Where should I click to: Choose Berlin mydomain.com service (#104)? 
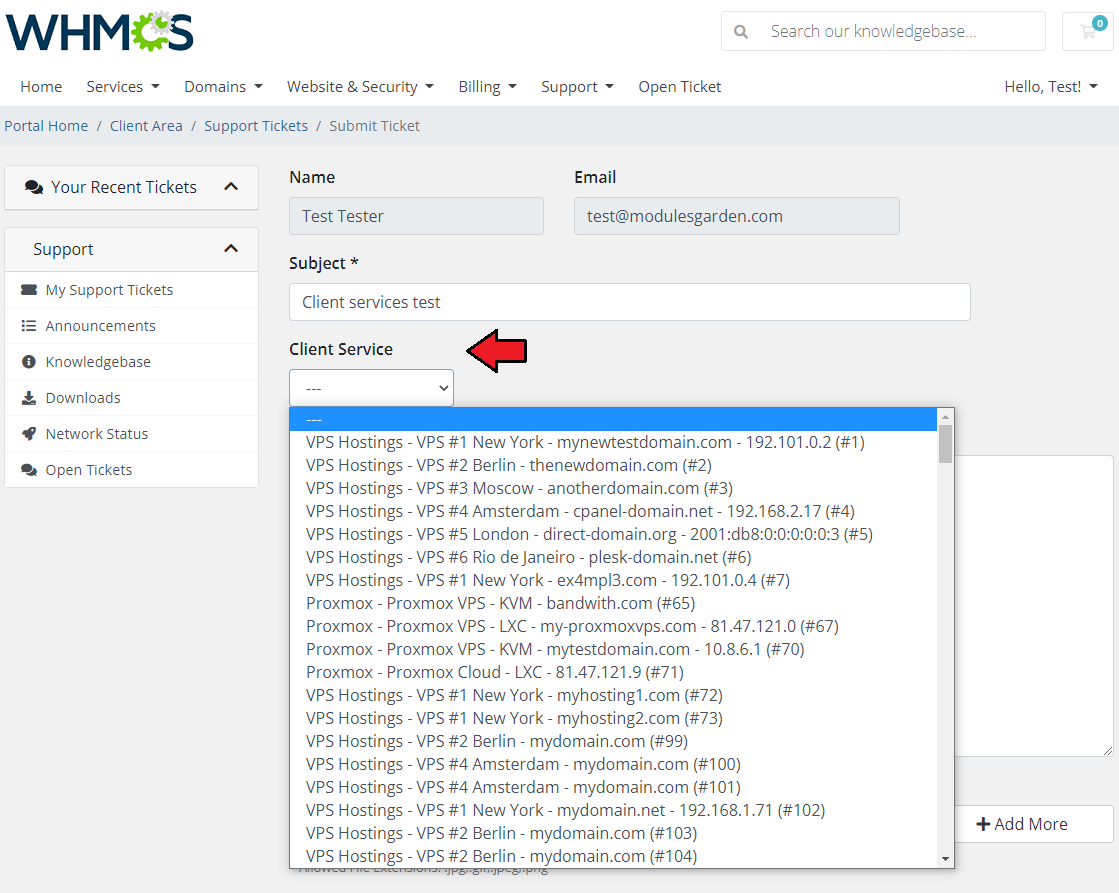pos(613,856)
